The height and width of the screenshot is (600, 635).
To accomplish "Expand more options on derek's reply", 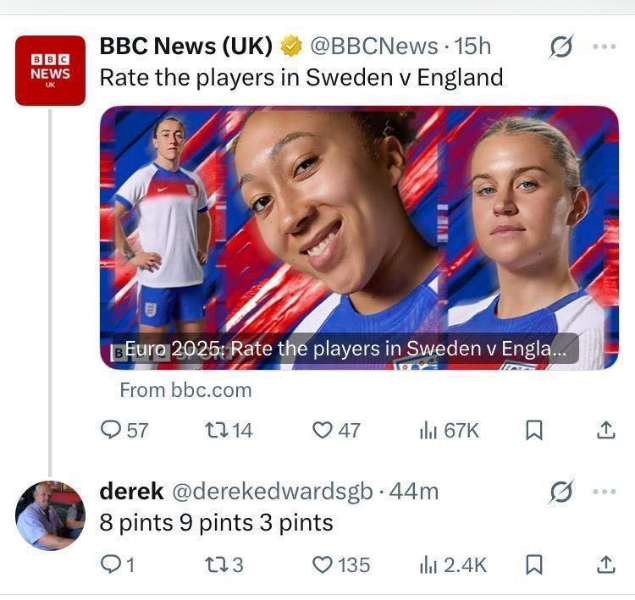I will click(x=604, y=491).
